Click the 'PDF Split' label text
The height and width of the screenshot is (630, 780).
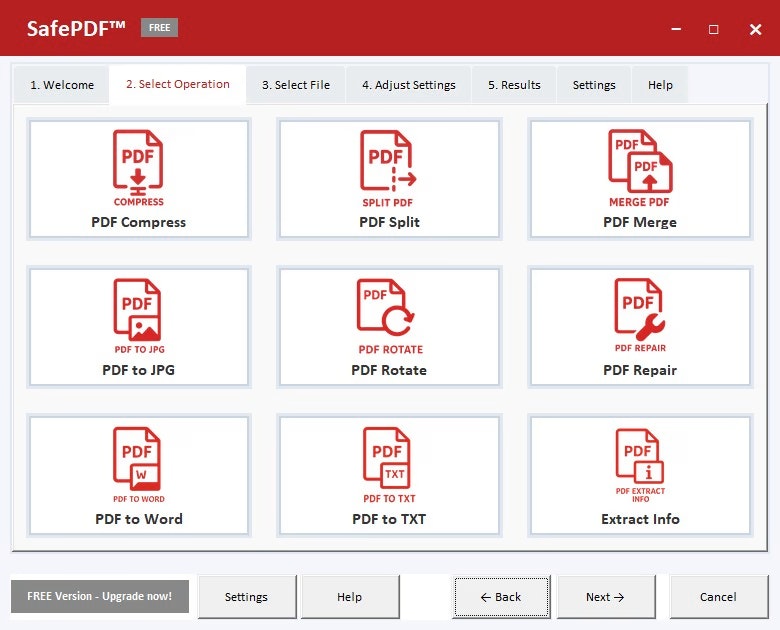pyautogui.click(x=389, y=222)
